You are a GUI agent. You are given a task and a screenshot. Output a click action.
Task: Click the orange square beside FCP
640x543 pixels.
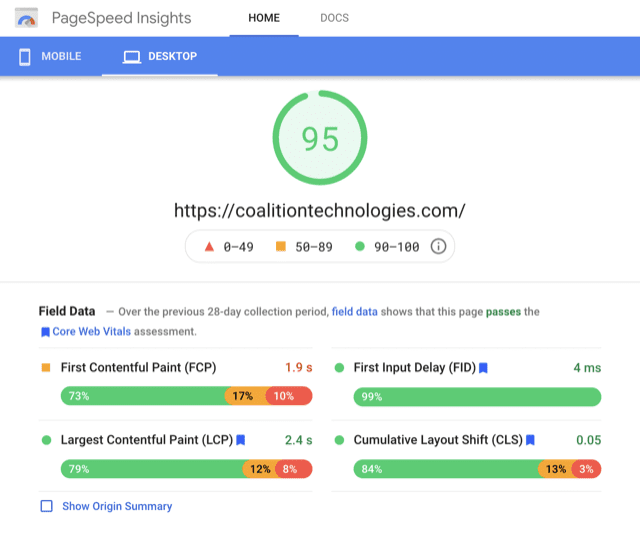[x=46, y=367]
